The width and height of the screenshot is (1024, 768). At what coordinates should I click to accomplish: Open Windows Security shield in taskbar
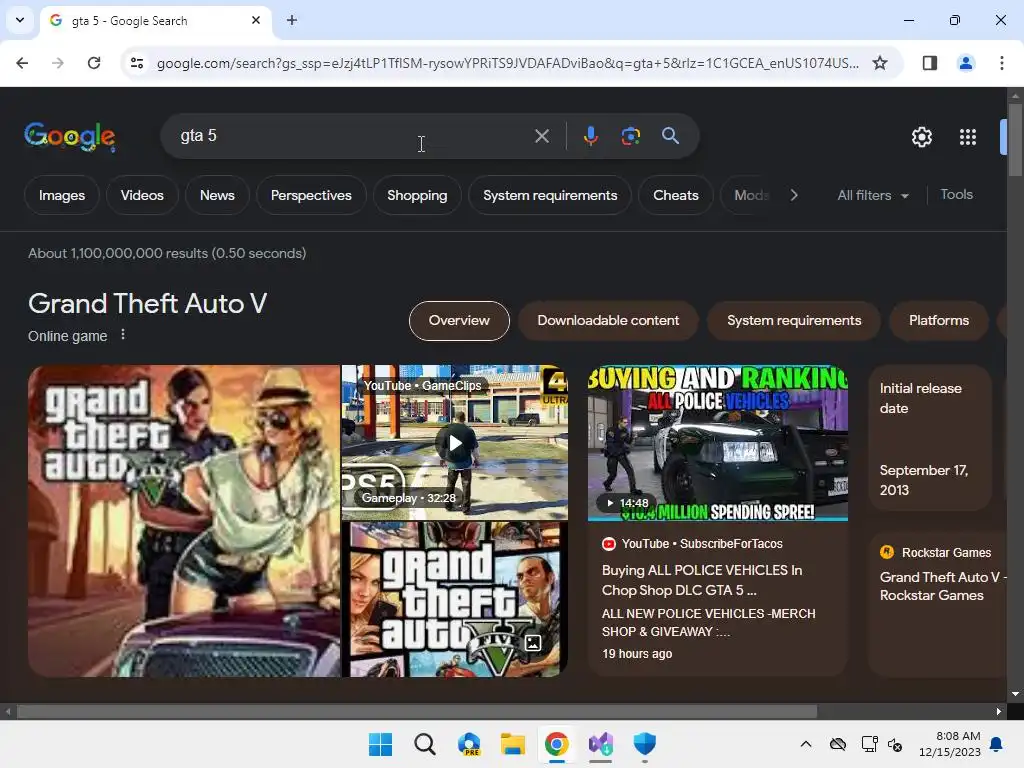645,744
